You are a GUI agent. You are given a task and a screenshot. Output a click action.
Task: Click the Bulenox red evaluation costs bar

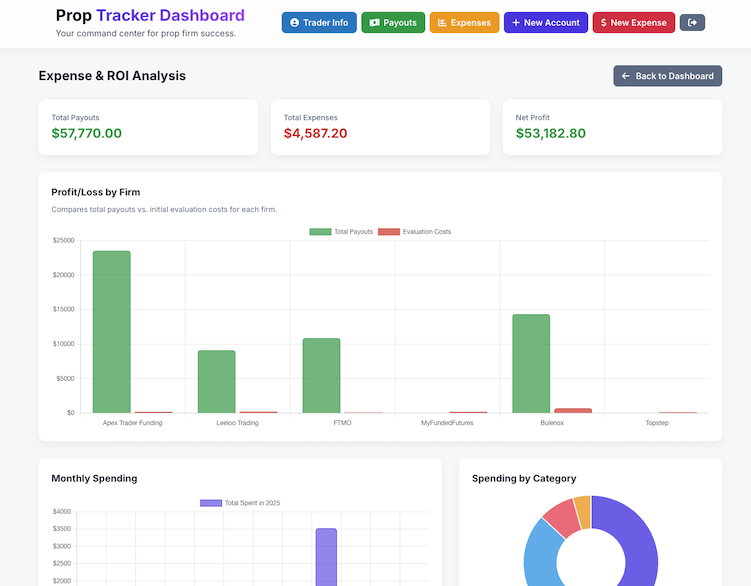[x=573, y=410]
